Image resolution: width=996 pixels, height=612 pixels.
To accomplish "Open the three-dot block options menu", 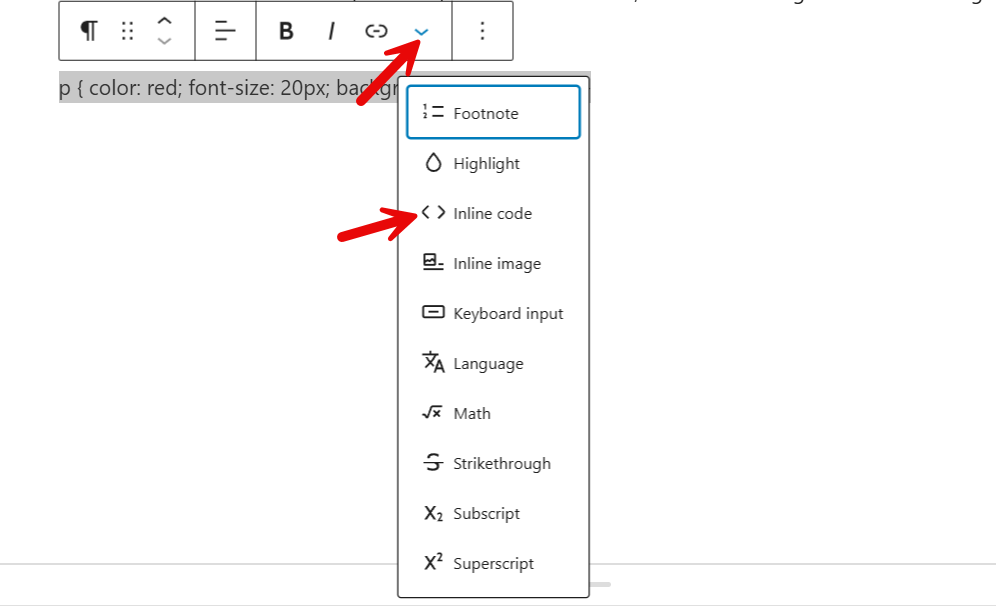I will 482,31.
